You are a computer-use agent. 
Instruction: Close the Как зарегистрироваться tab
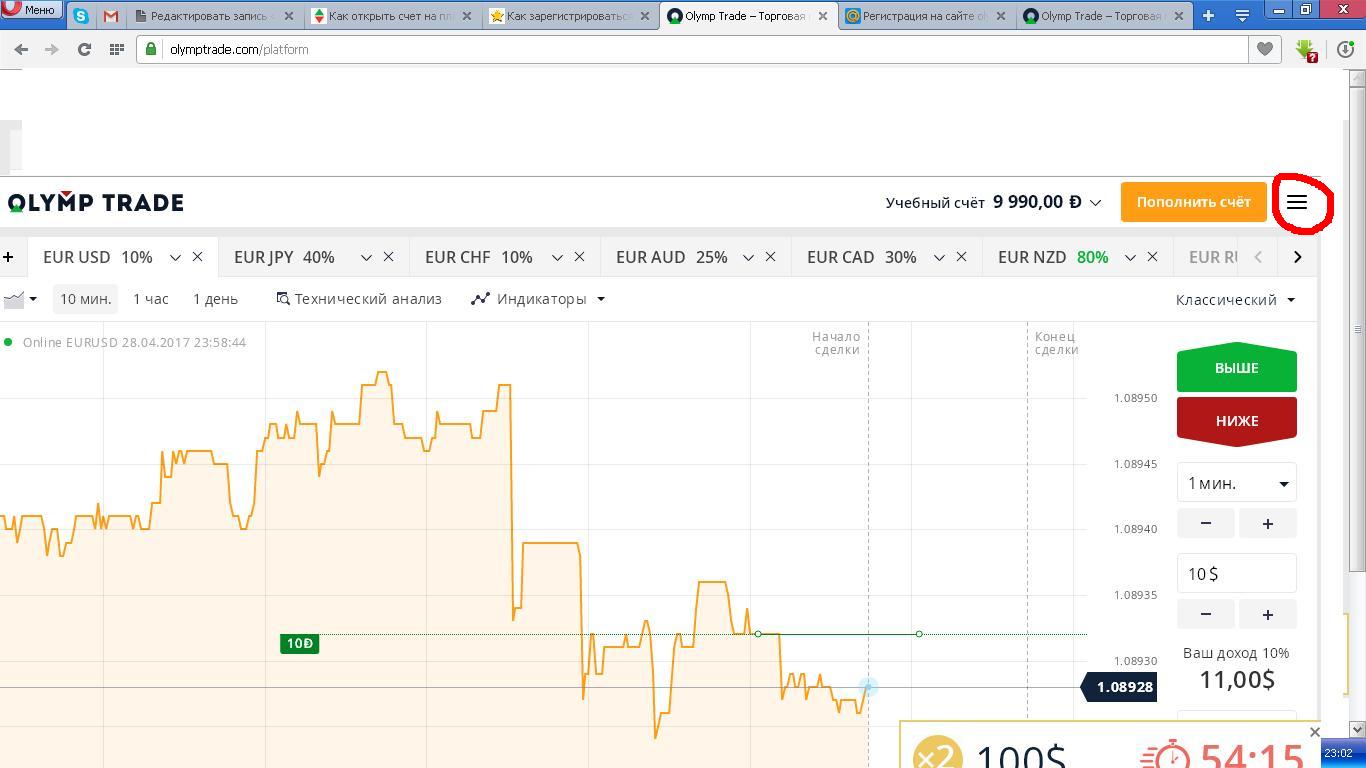[645, 16]
